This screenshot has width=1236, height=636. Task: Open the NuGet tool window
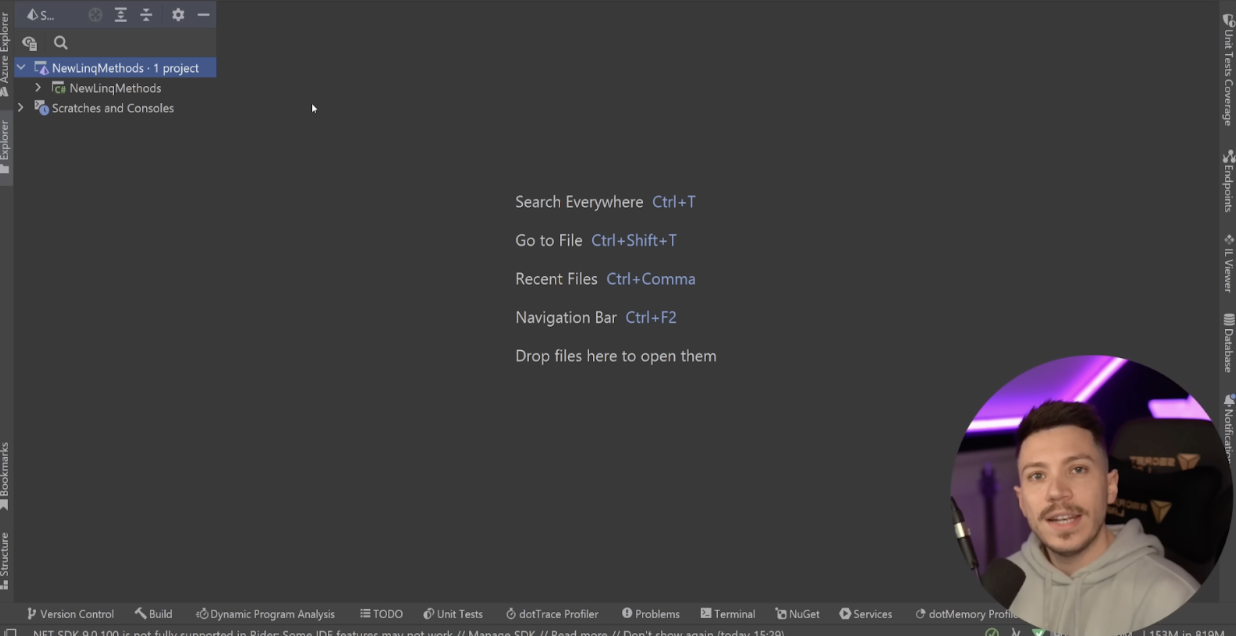pyautogui.click(x=797, y=613)
